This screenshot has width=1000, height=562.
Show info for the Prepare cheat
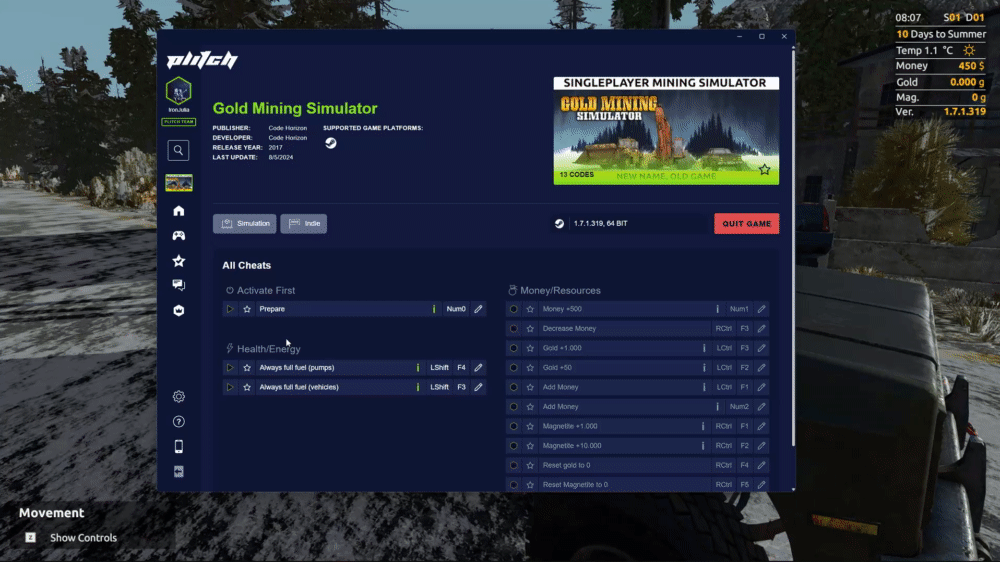[x=434, y=309]
